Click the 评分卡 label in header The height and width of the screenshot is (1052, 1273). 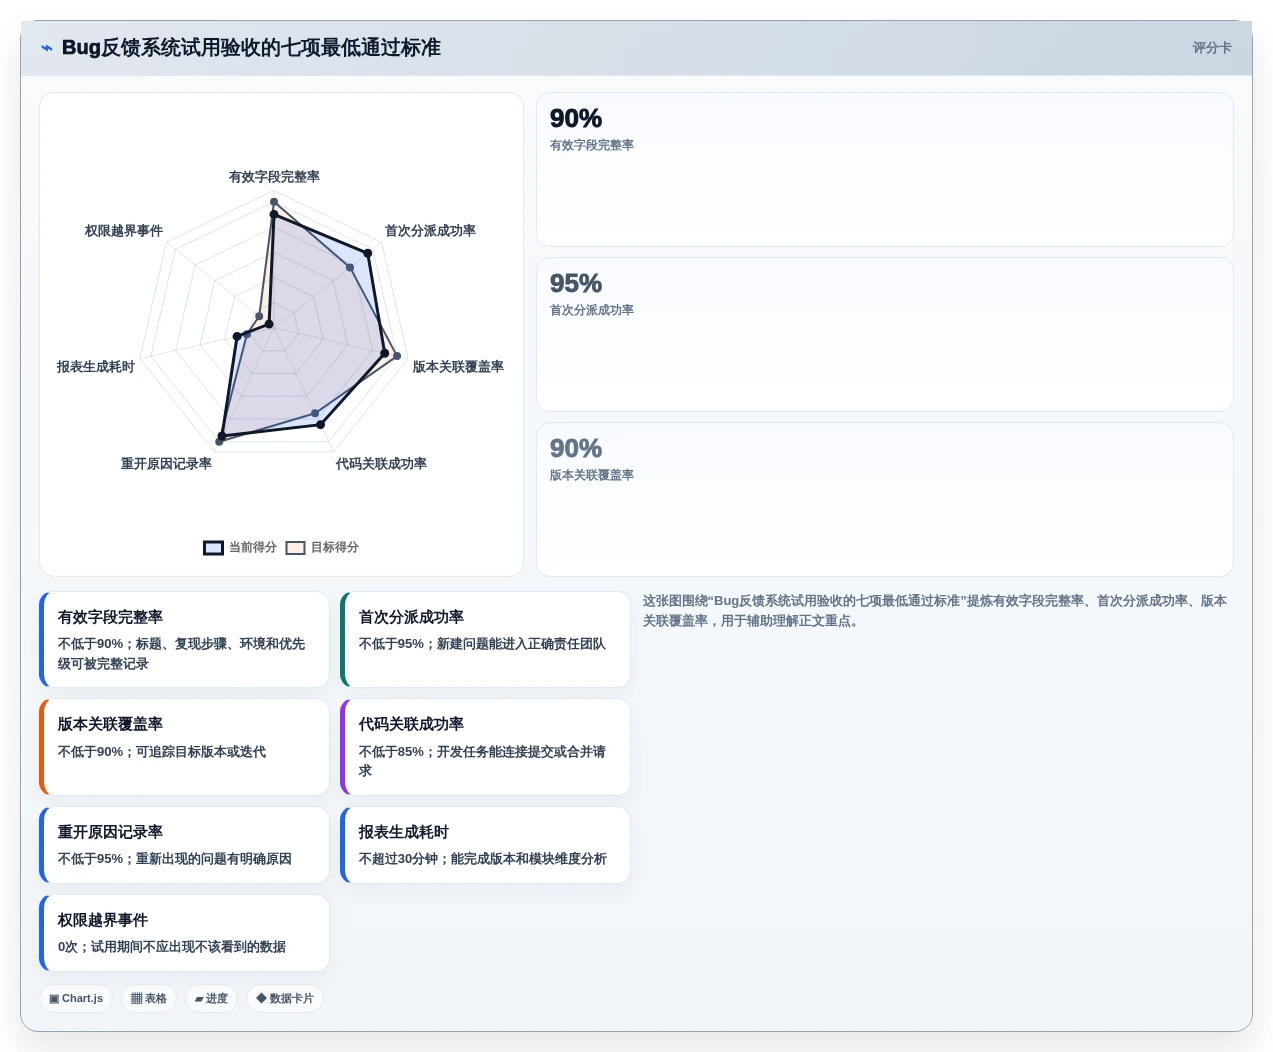pyautogui.click(x=1212, y=48)
